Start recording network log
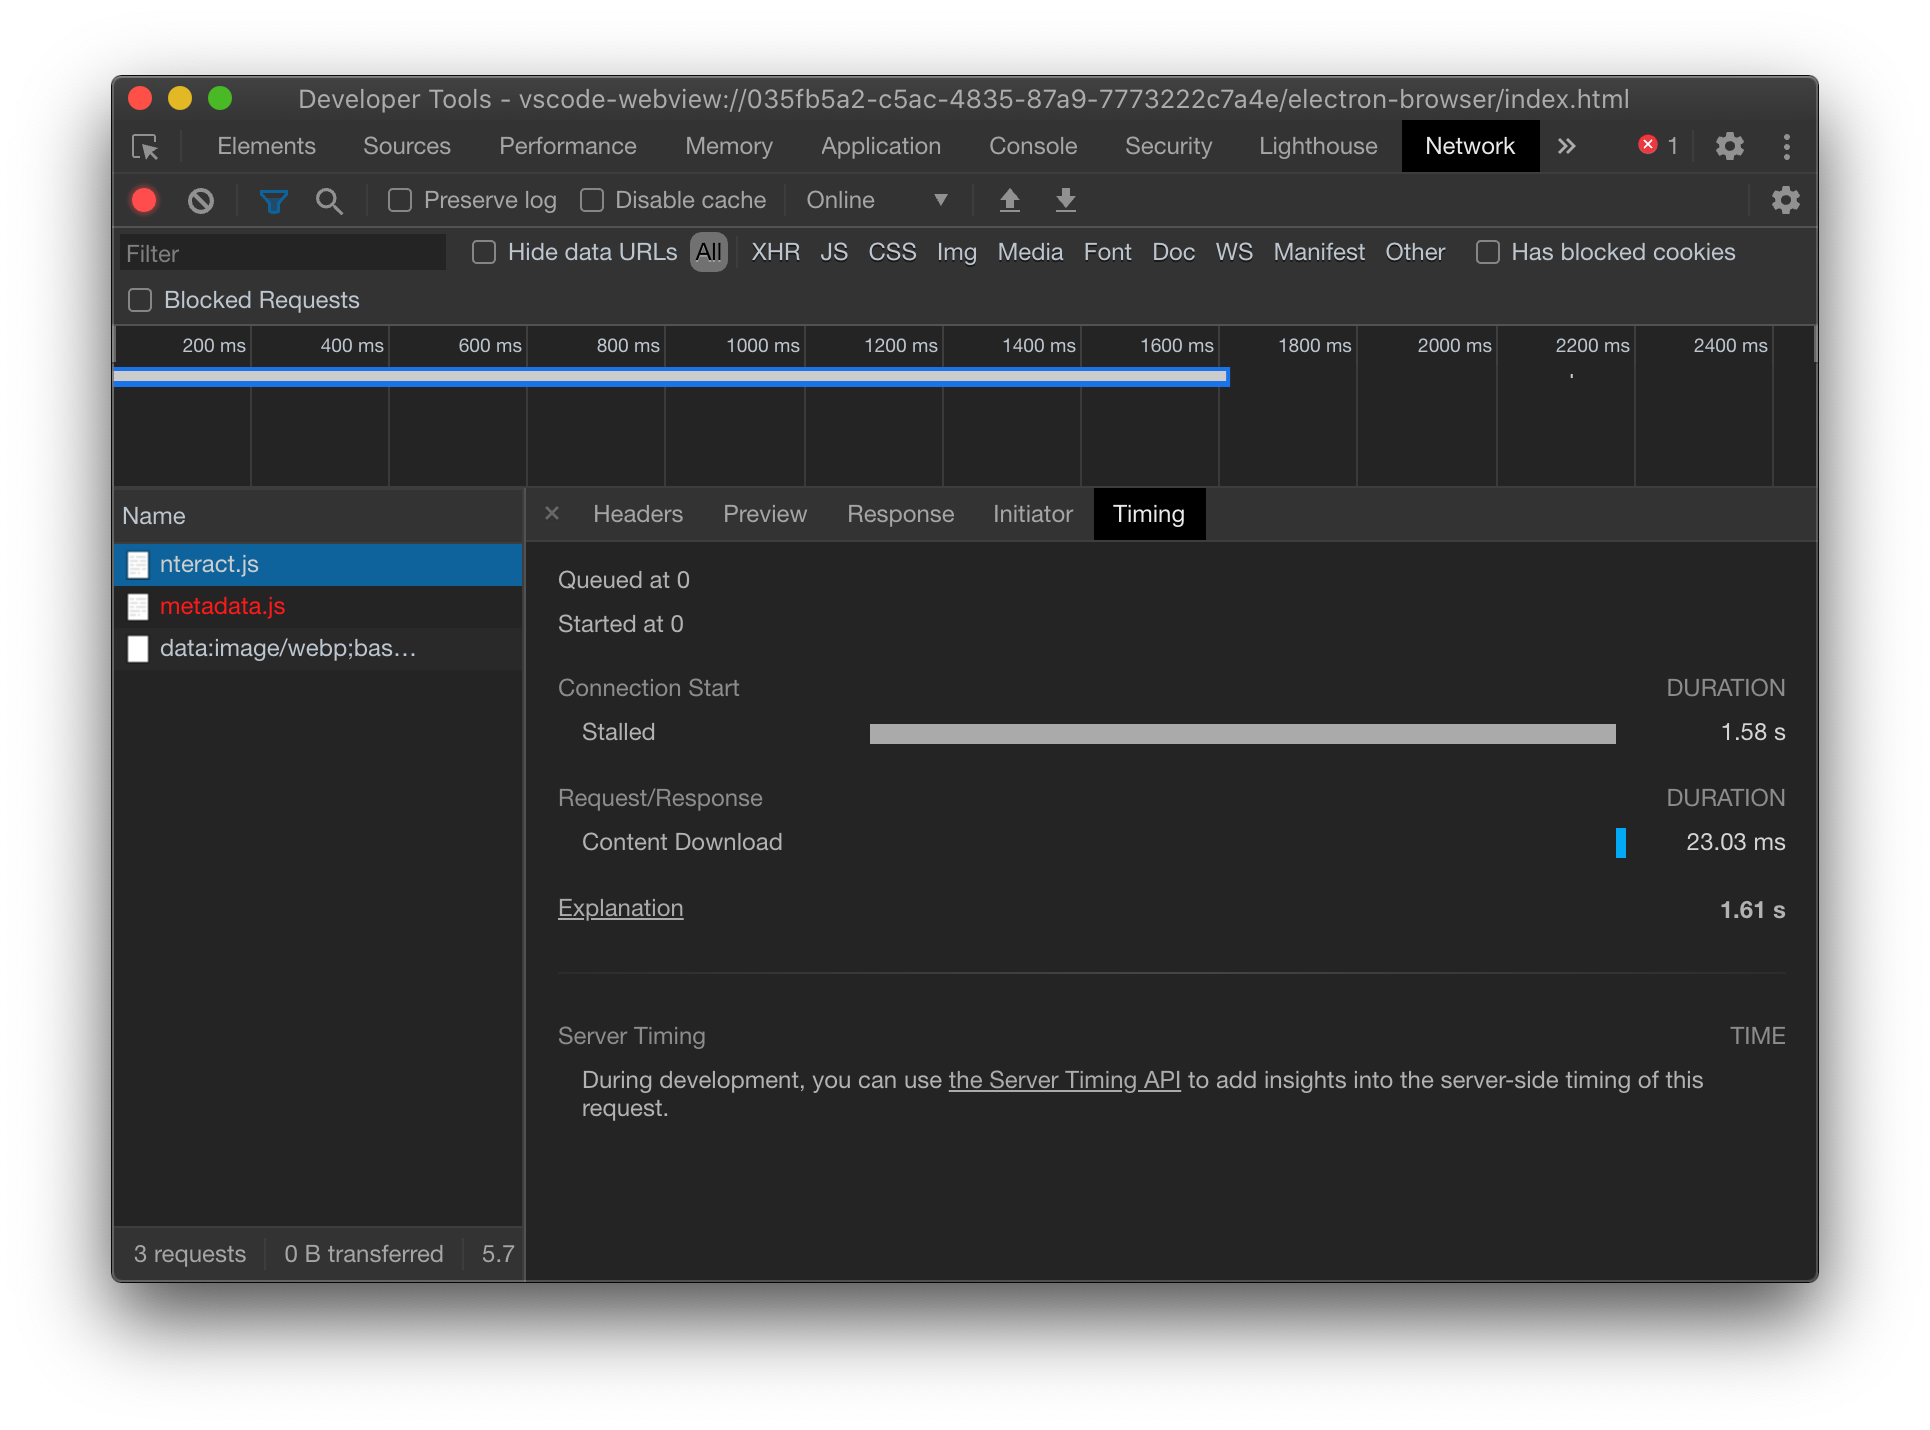The image size is (1930, 1430). click(143, 200)
